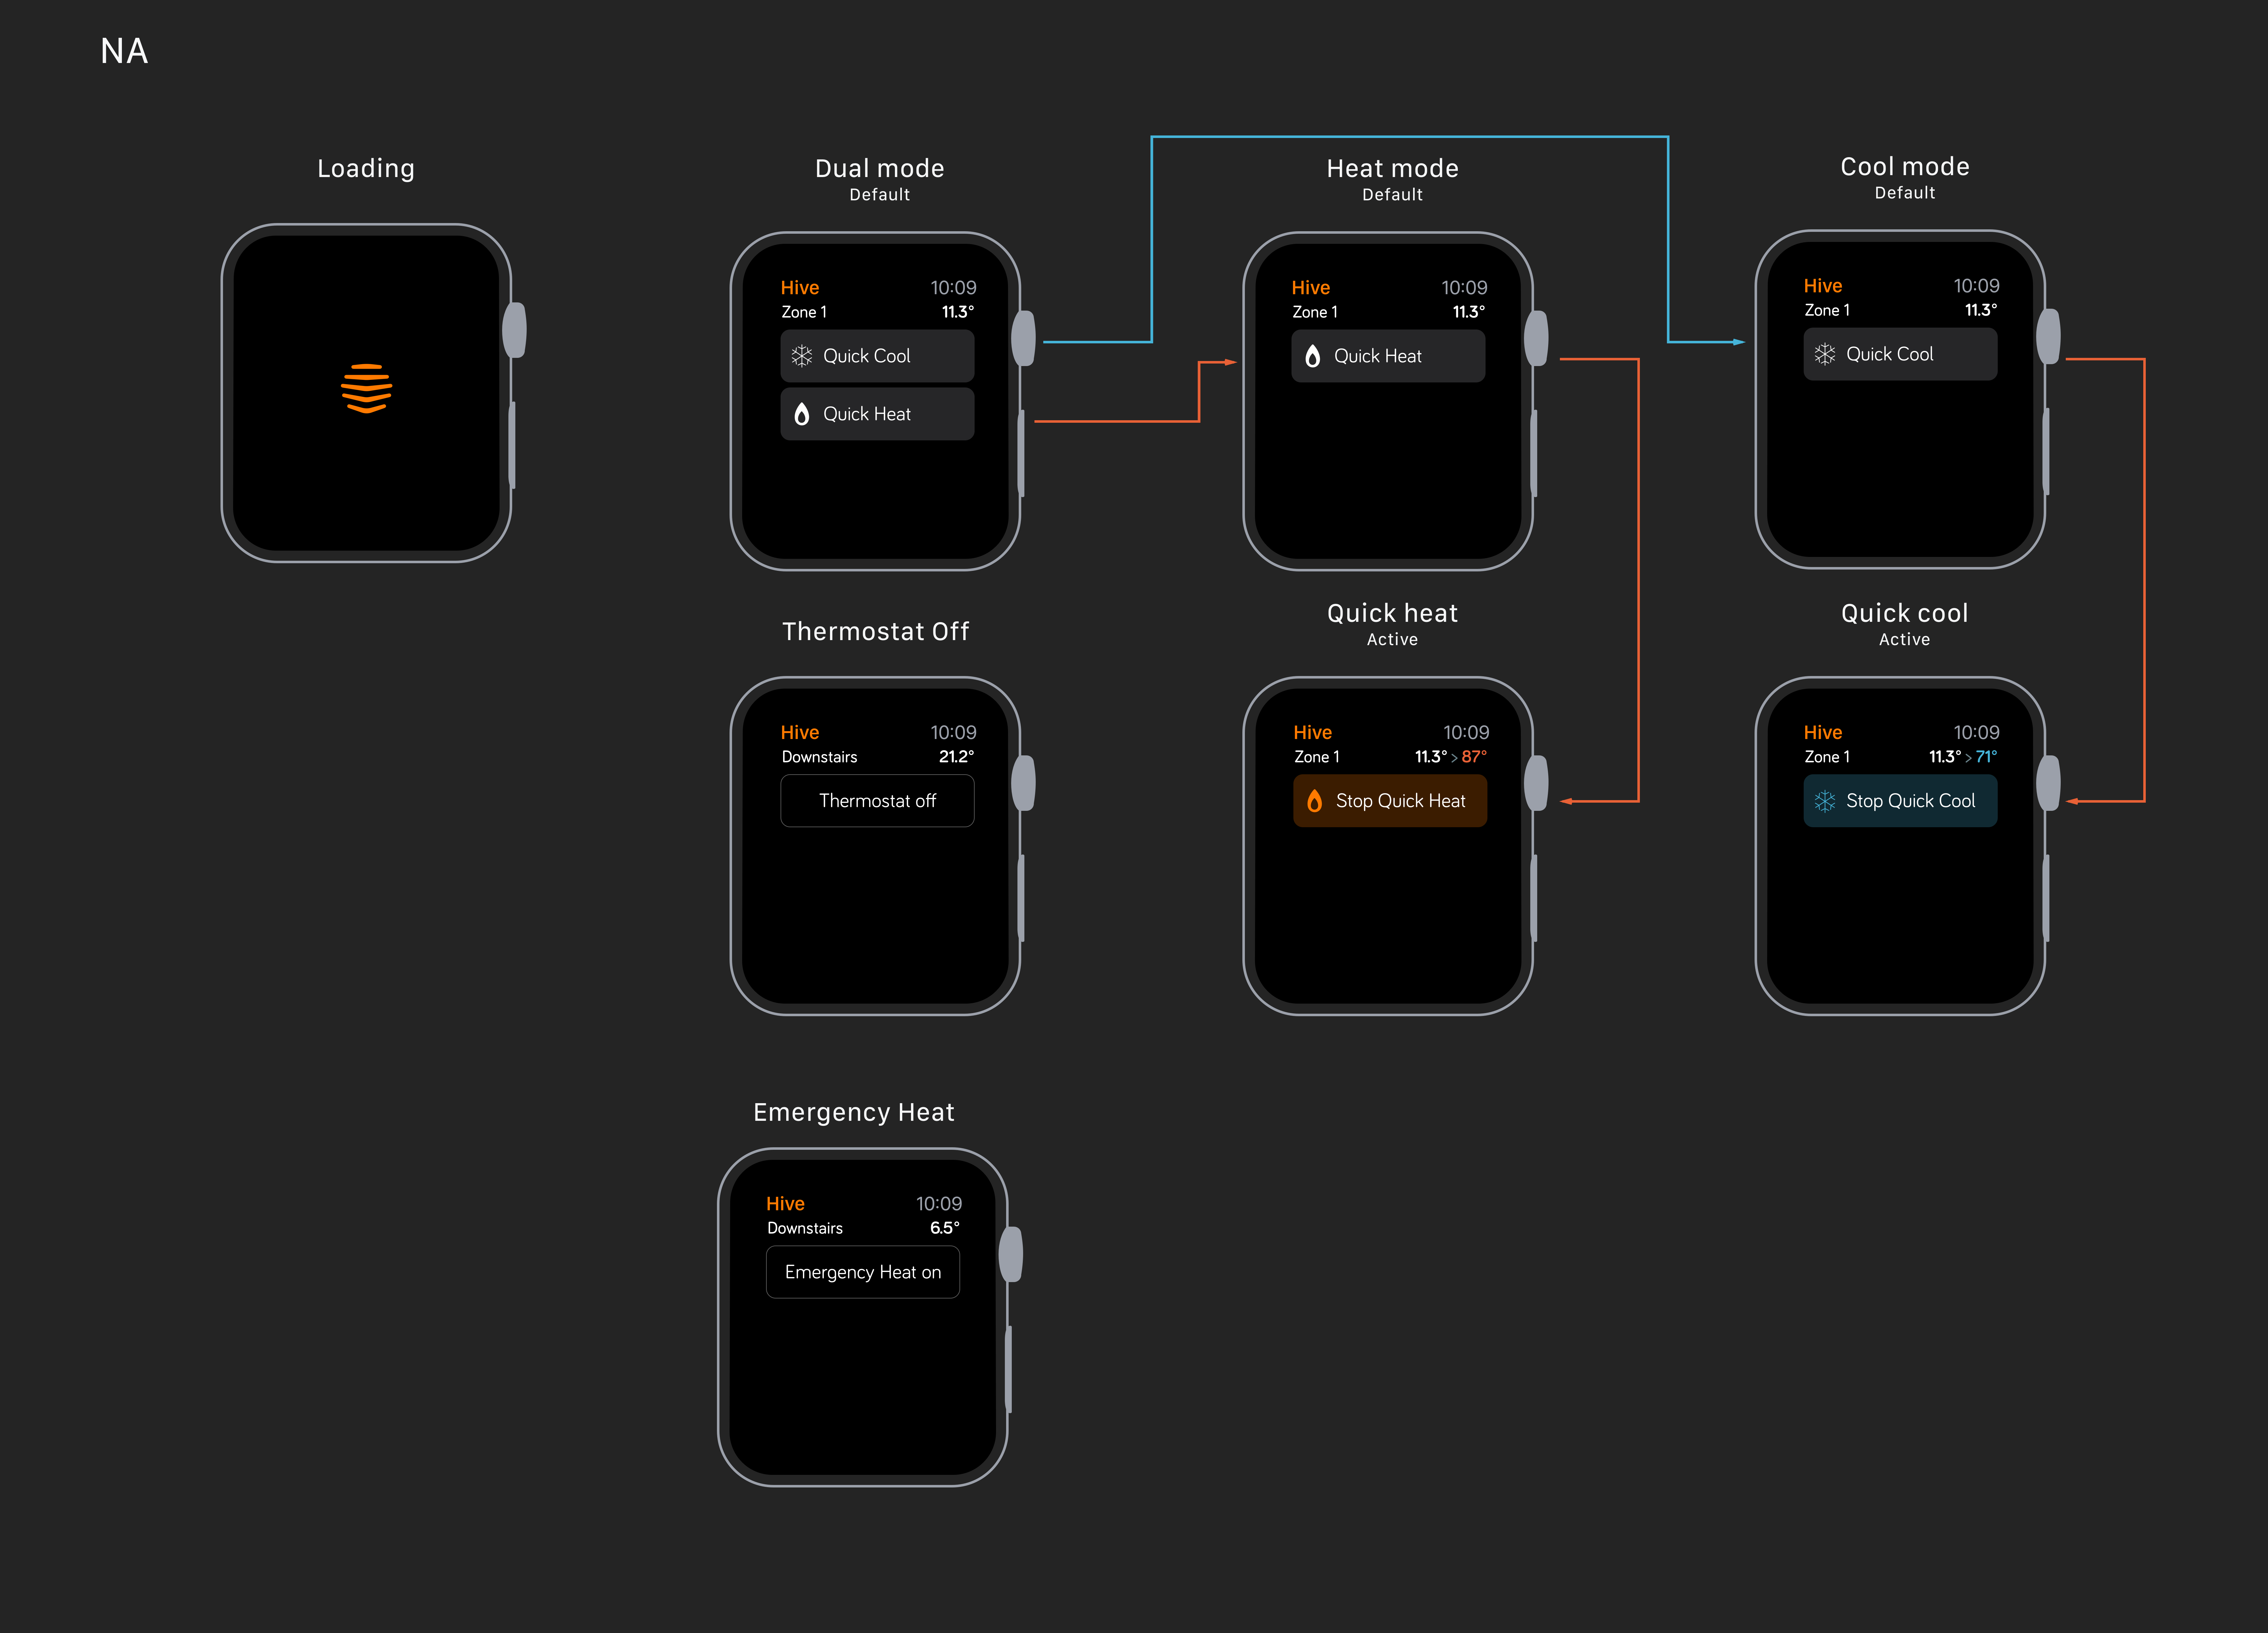Tap Quick Cool button in Dual mode
Image resolution: width=2268 pixels, height=1633 pixels.
coord(877,356)
